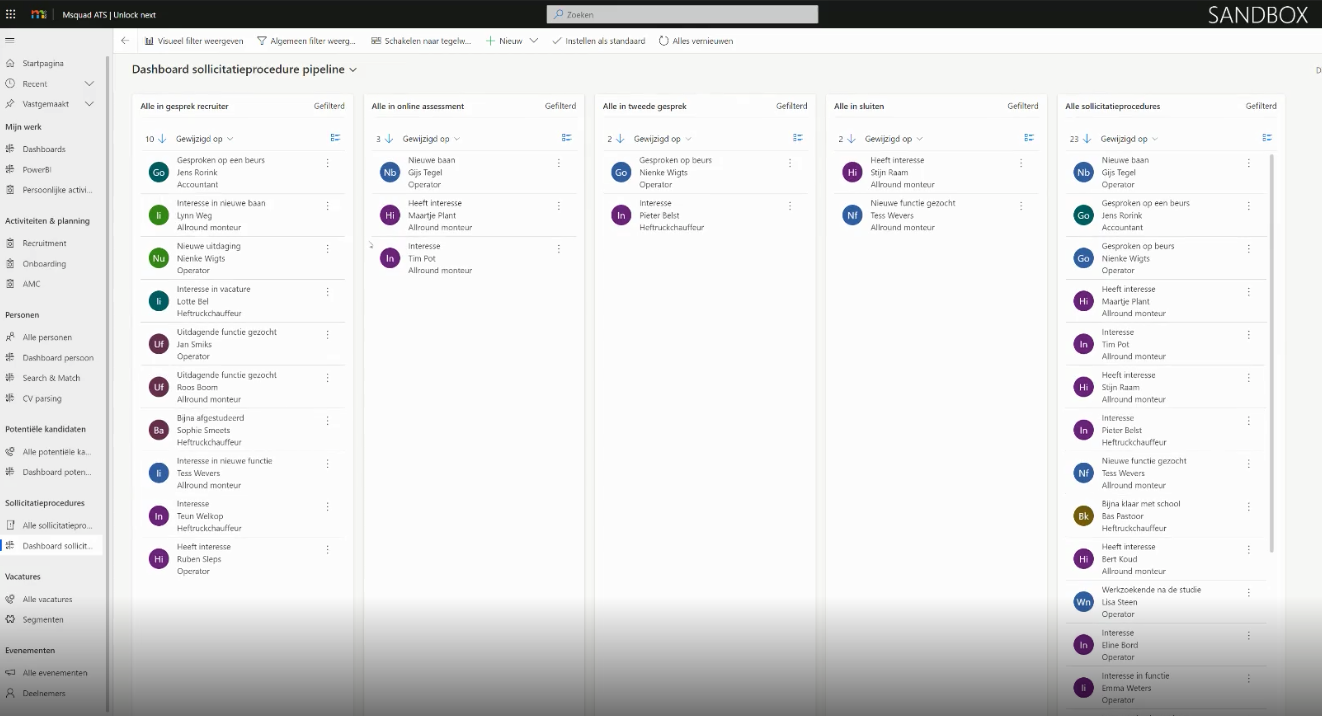
Task: Click Nu avatar of Nienke Wigts card
Action: (x=158, y=258)
